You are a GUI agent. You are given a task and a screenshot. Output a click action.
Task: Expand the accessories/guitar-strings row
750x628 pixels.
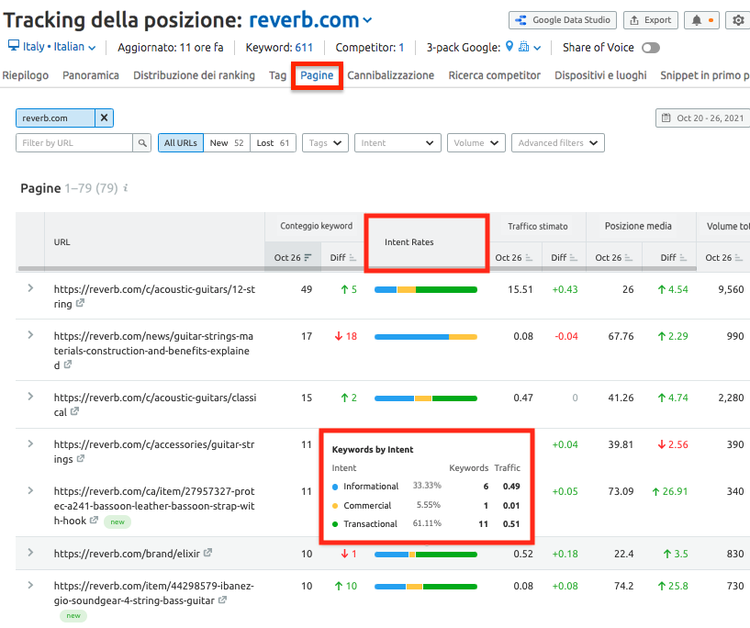30,443
